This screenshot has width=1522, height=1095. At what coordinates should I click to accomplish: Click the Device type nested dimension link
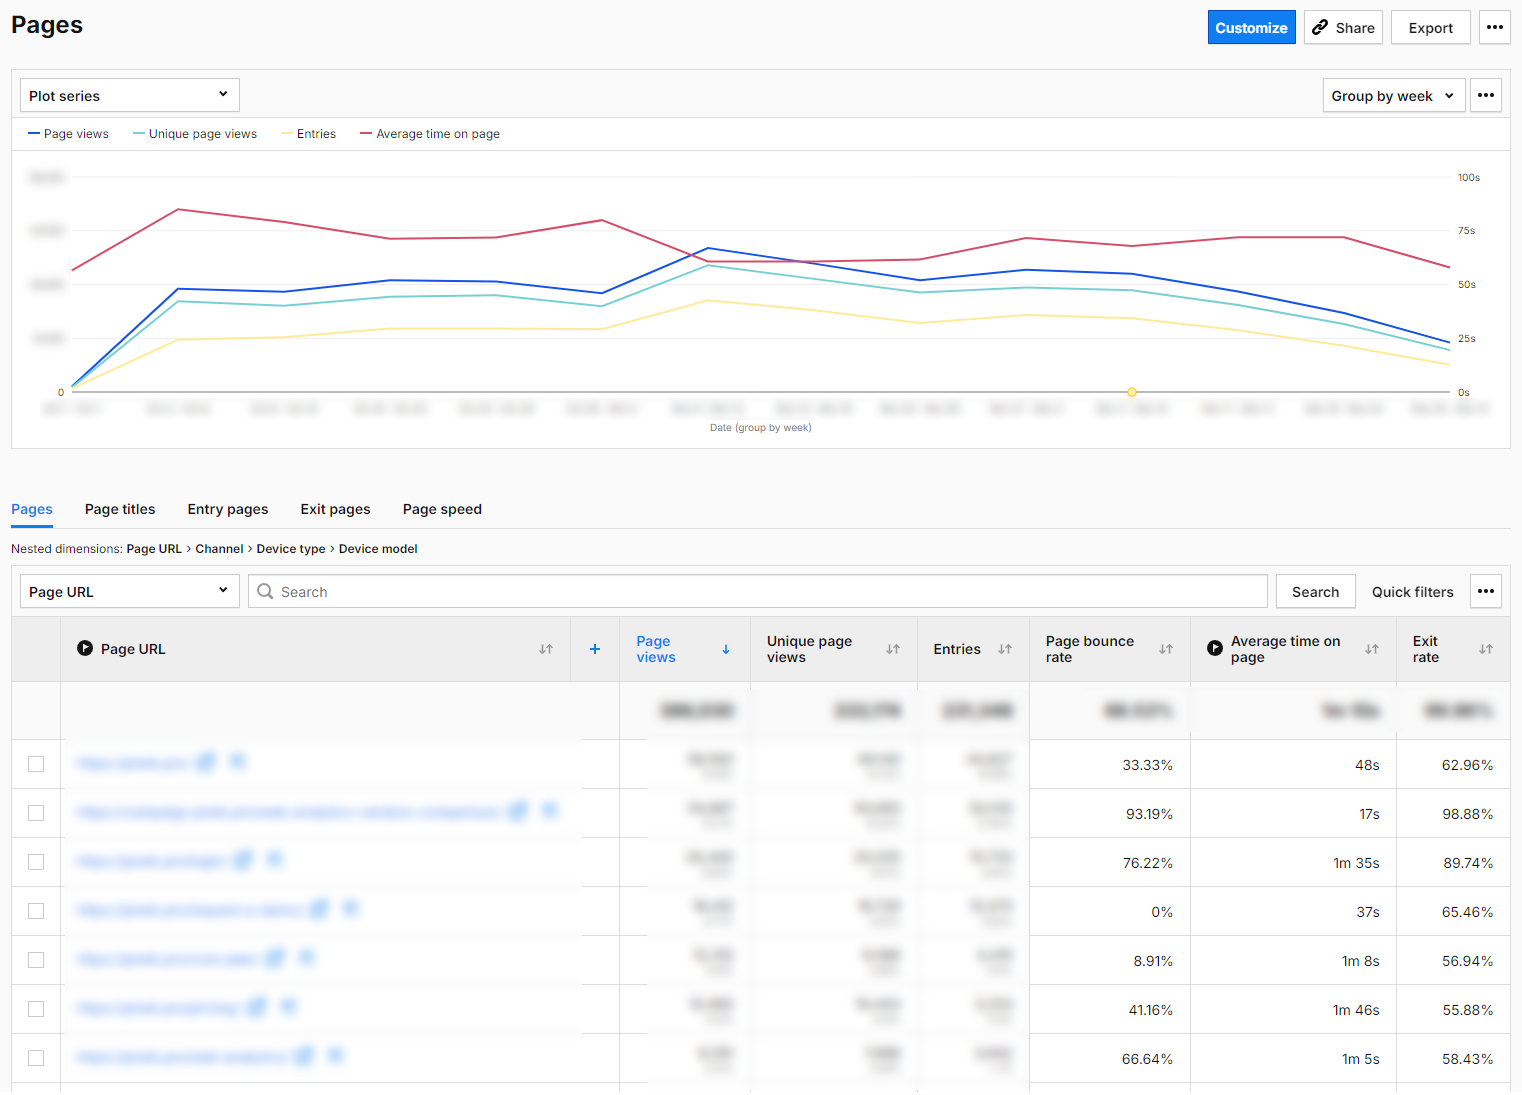point(290,548)
